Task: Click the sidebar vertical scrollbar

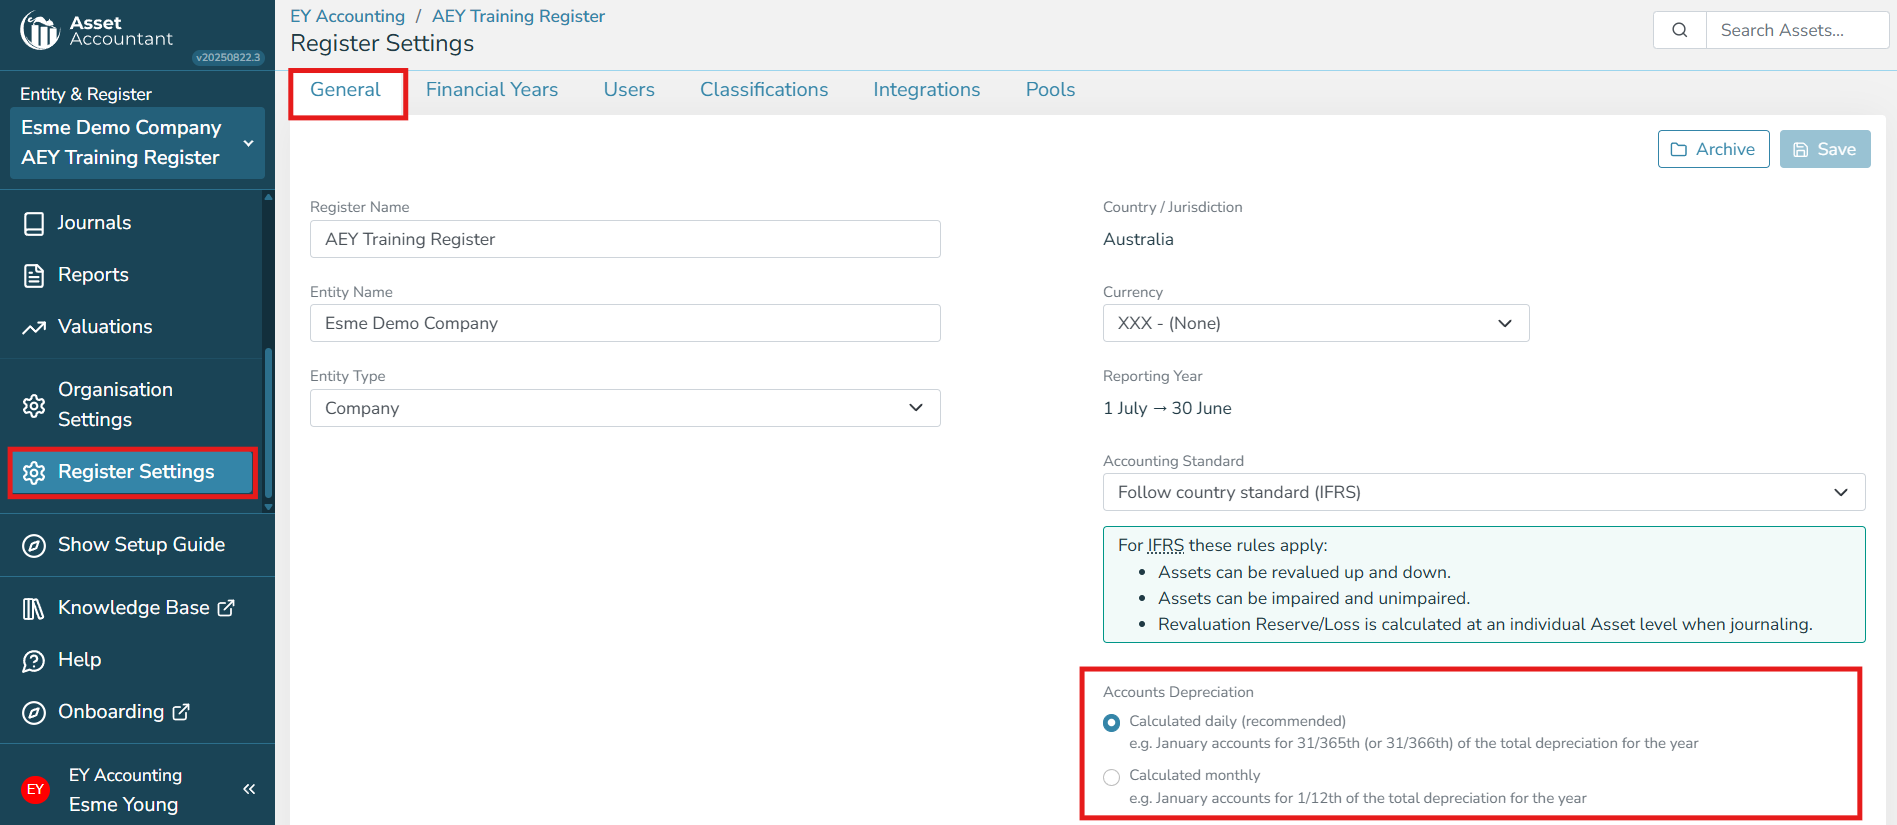Action: (268, 425)
